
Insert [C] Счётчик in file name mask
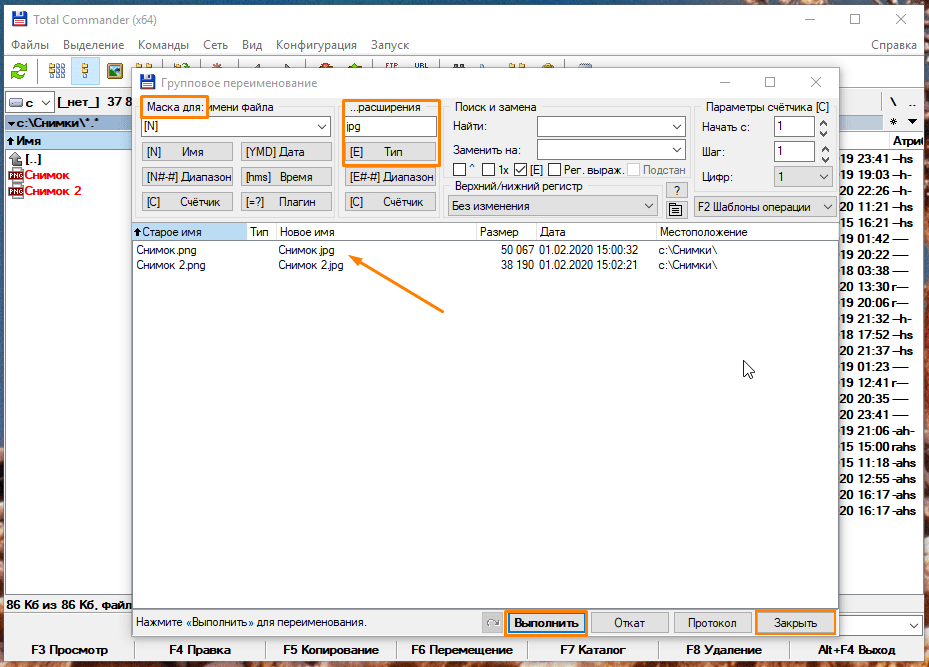[x=187, y=202]
